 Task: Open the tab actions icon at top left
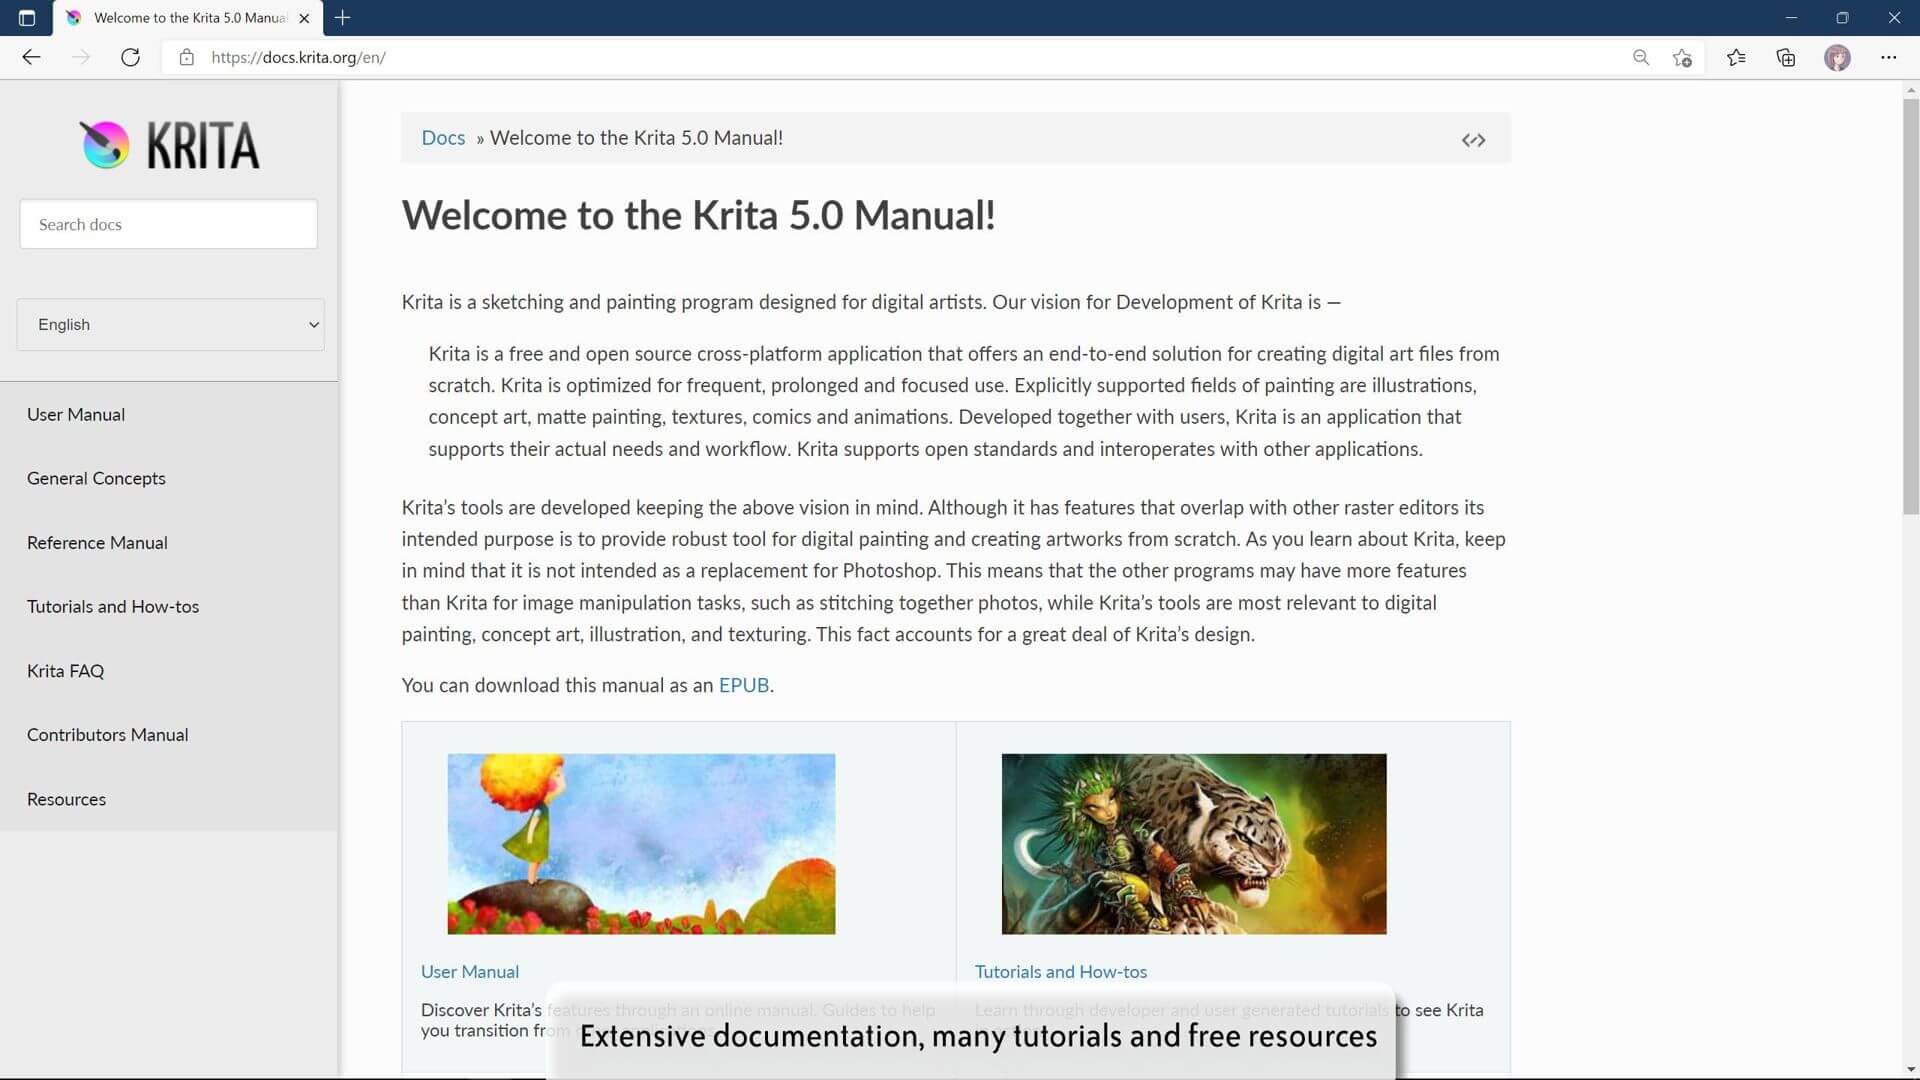tap(27, 17)
